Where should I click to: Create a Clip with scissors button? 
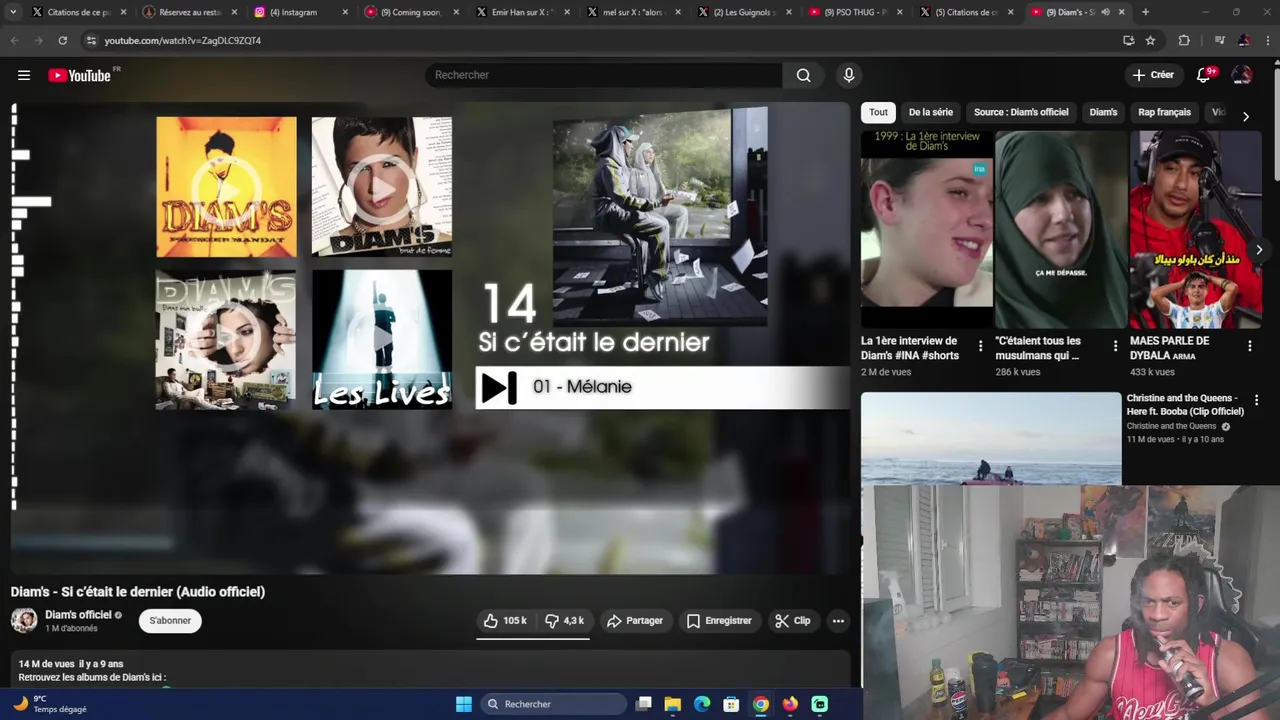[793, 621]
